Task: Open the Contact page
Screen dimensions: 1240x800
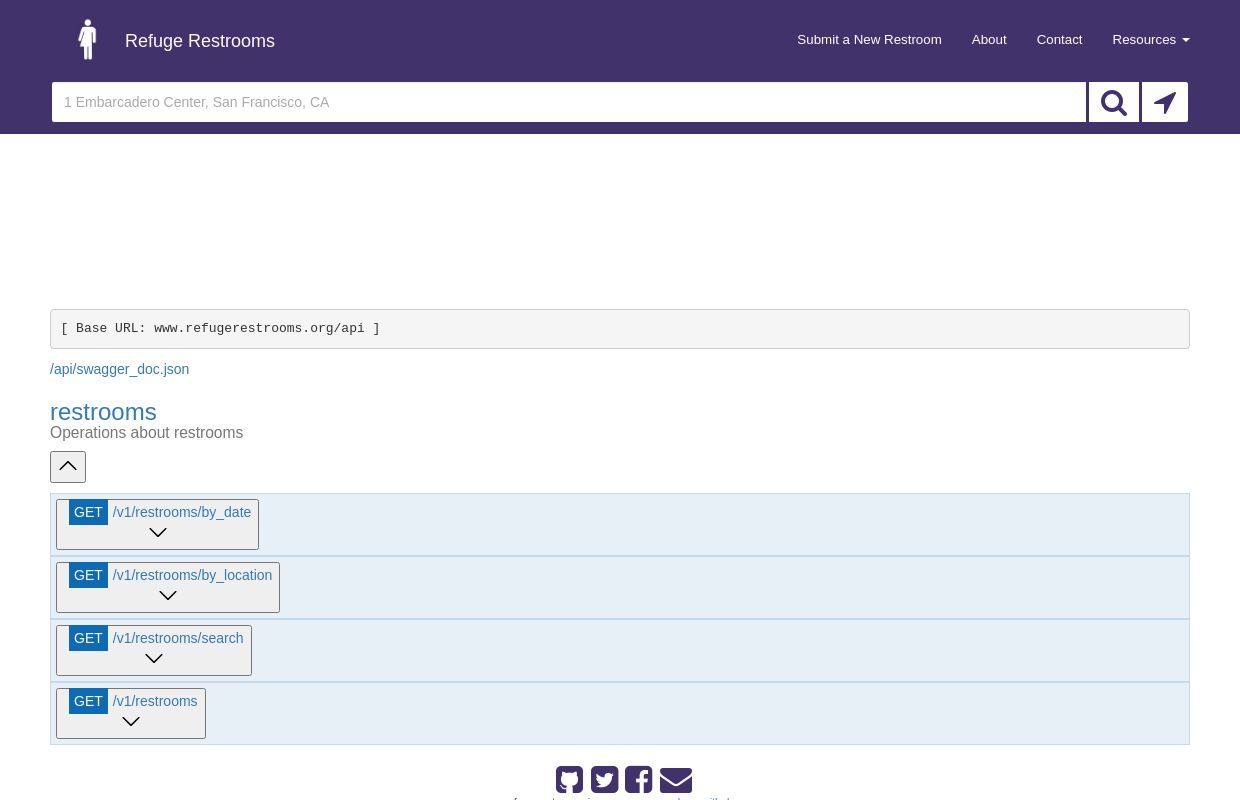Action: [1059, 40]
